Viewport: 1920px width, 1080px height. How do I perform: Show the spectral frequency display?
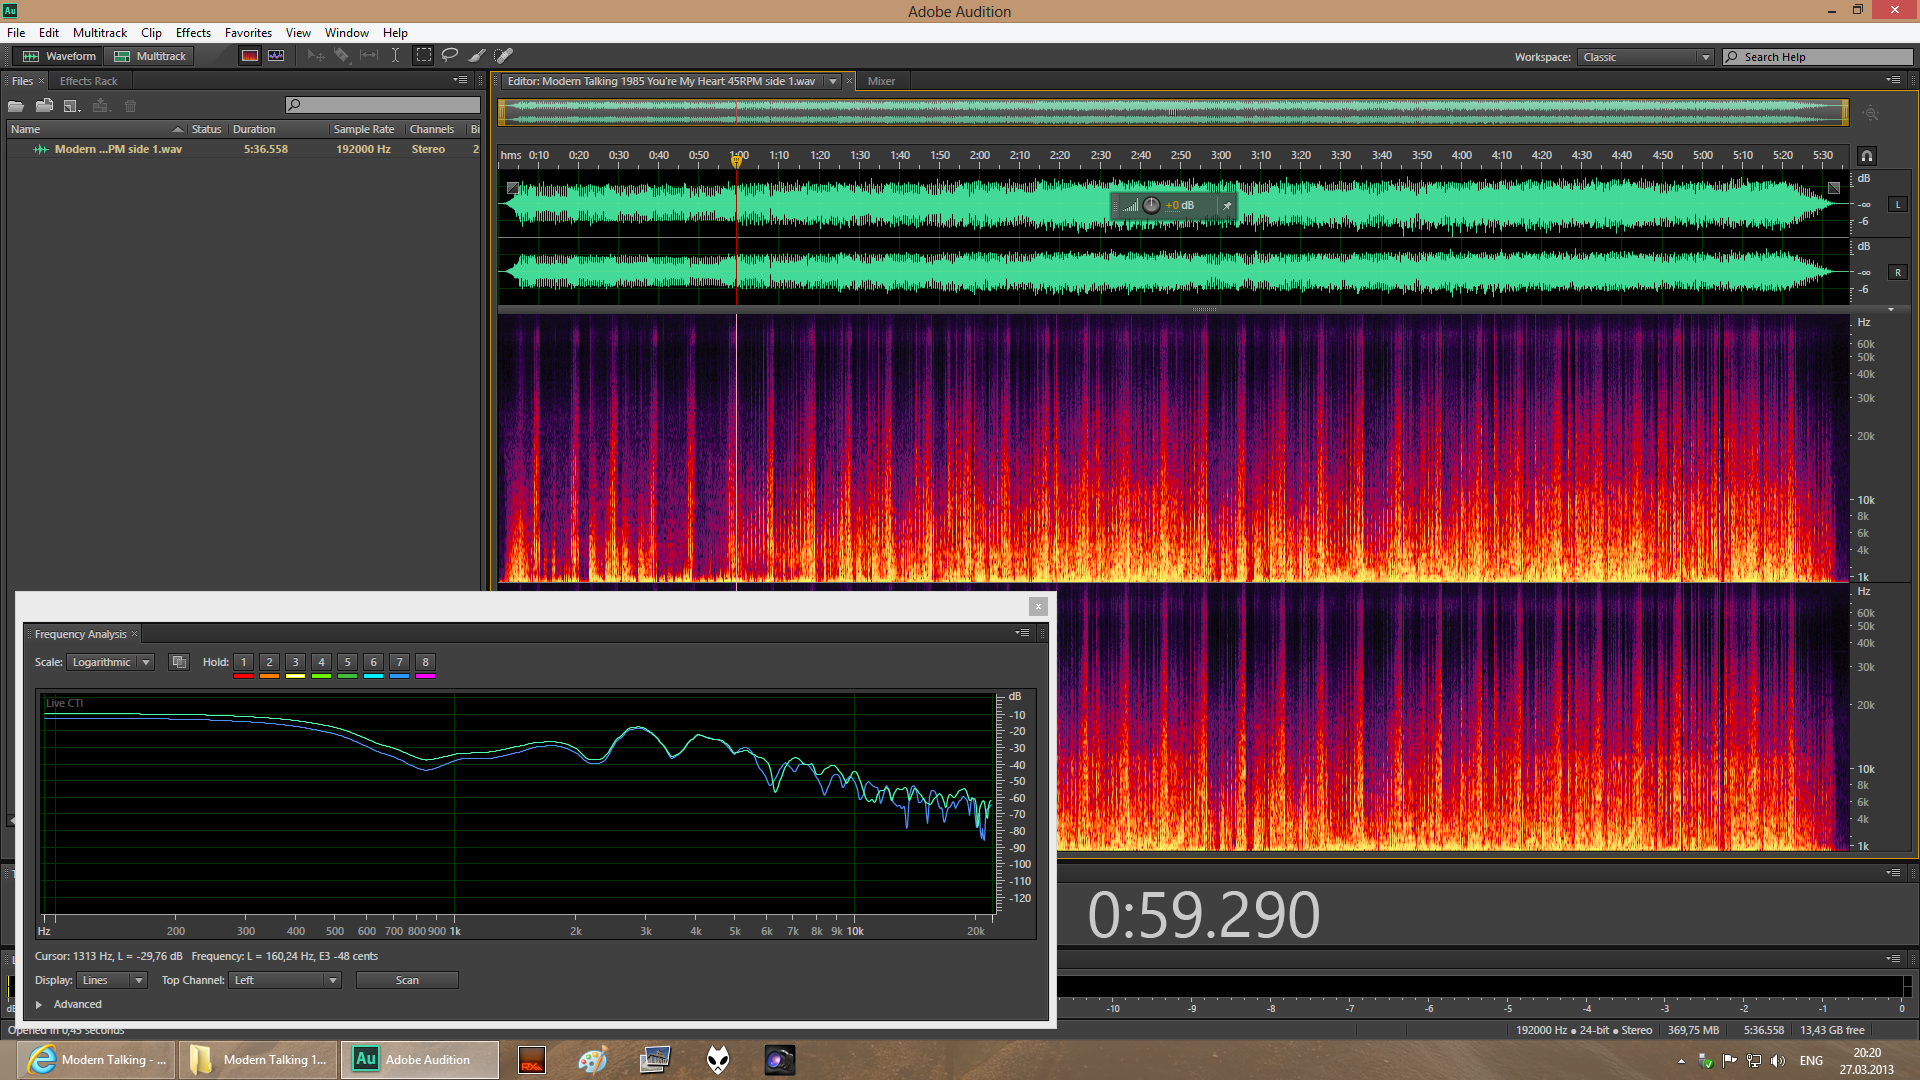(x=250, y=56)
